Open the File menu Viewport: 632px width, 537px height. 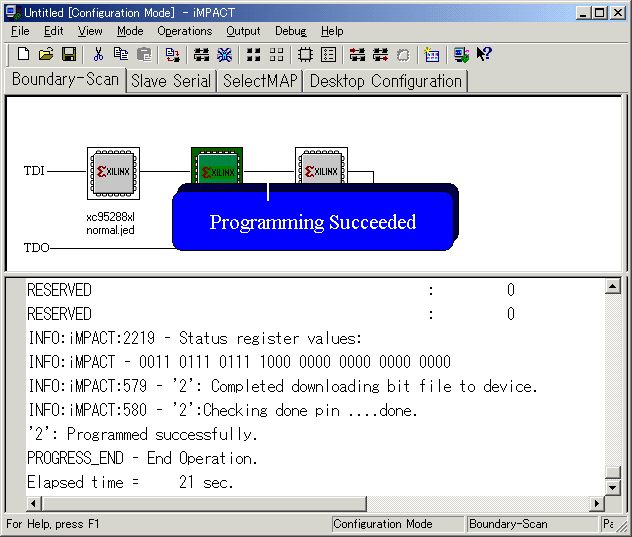tap(20, 31)
